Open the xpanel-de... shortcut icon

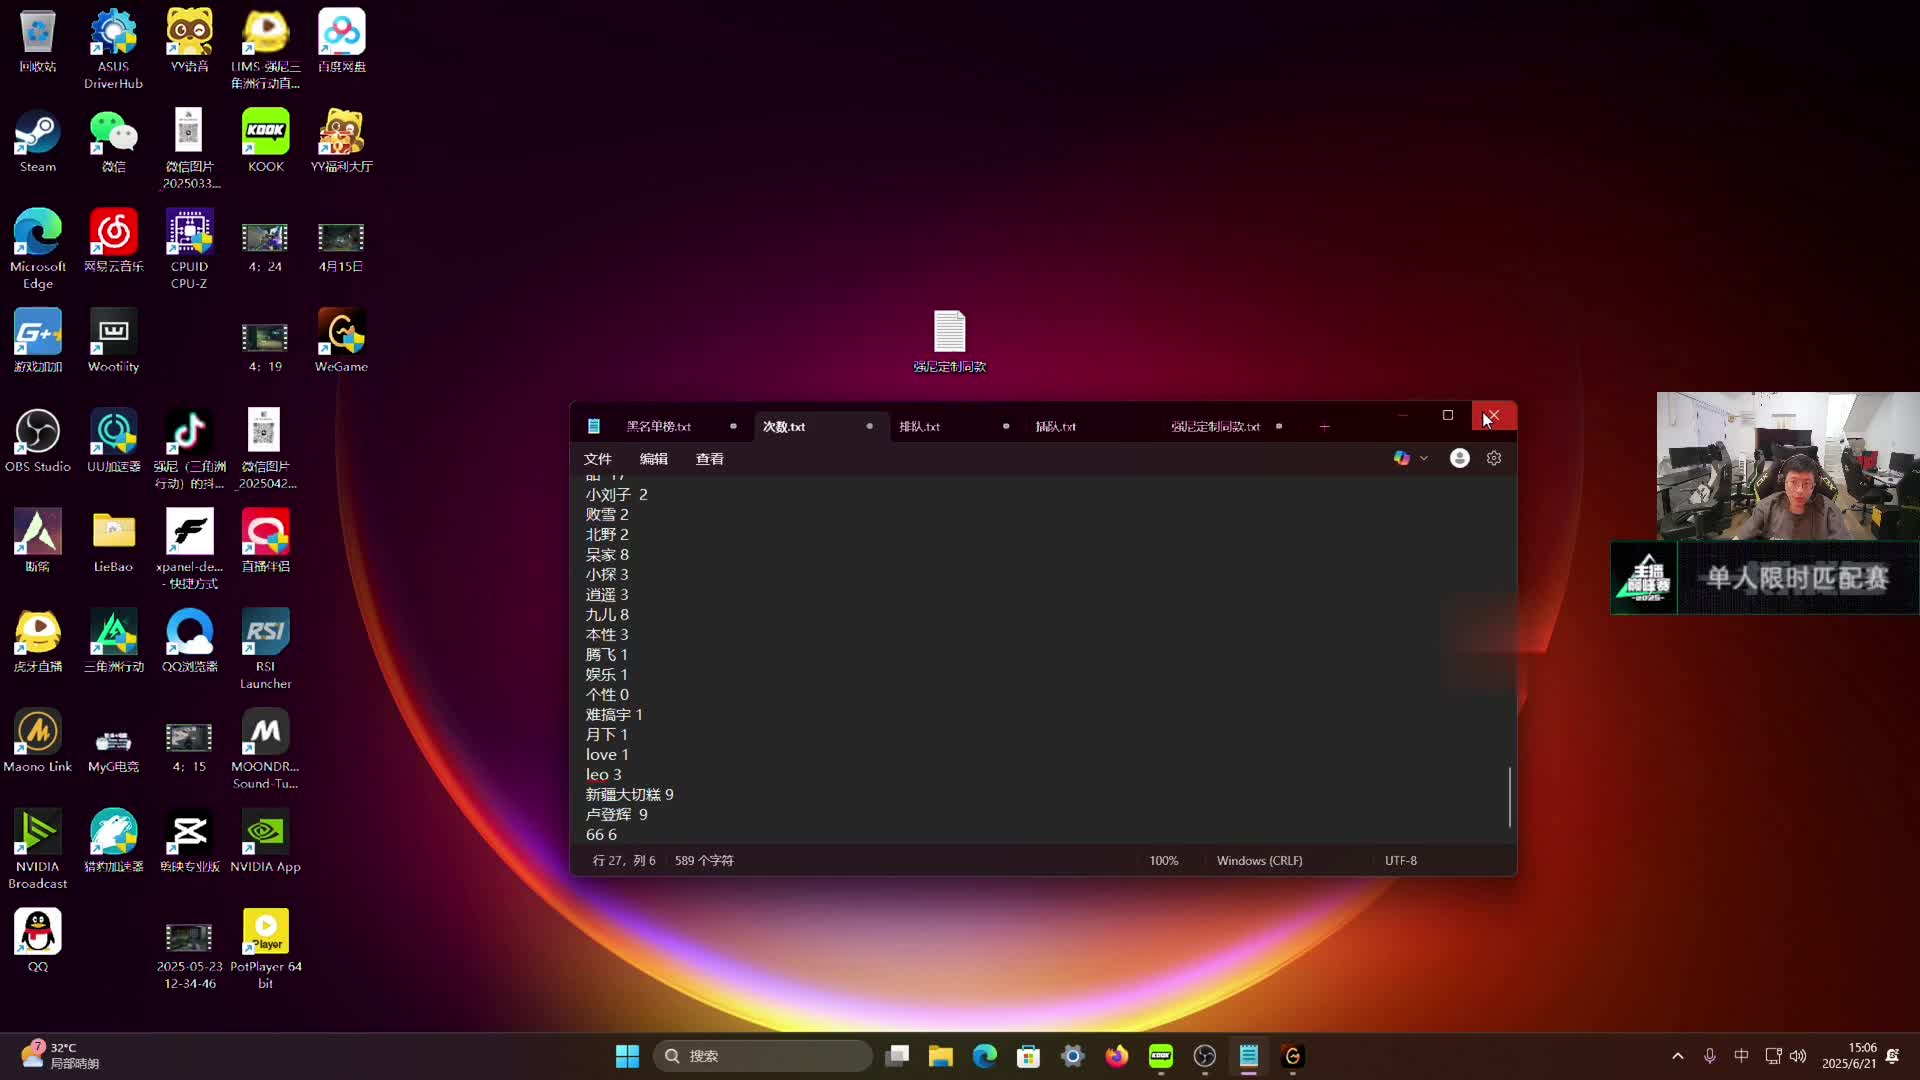189,549
